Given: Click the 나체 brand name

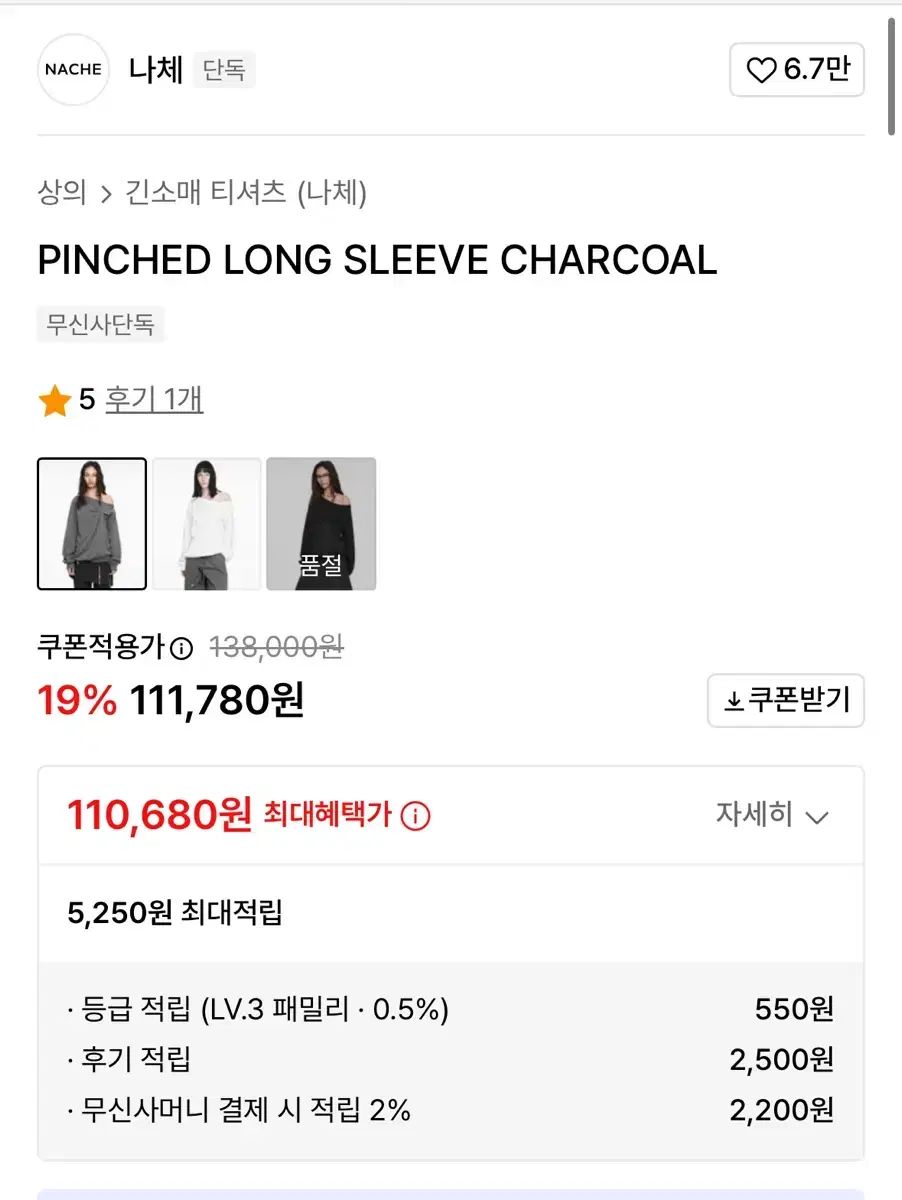Looking at the screenshot, I should click(156, 70).
